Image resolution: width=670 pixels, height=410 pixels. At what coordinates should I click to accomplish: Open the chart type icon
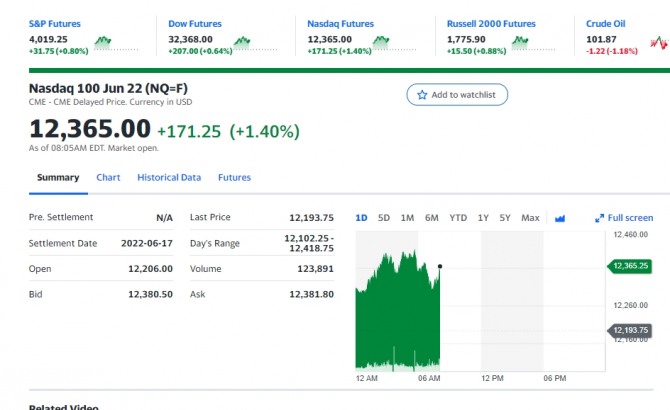pos(560,218)
